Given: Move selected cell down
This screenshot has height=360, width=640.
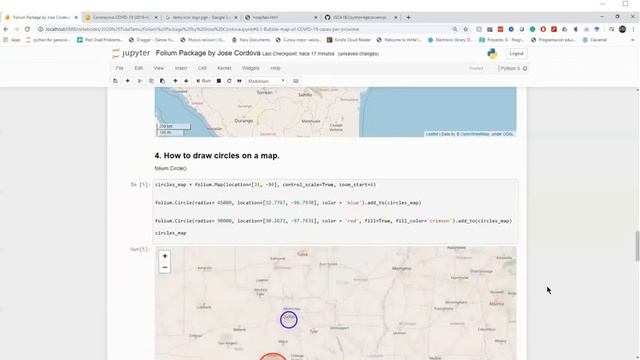Looking at the screenshot, I should 186,81.
